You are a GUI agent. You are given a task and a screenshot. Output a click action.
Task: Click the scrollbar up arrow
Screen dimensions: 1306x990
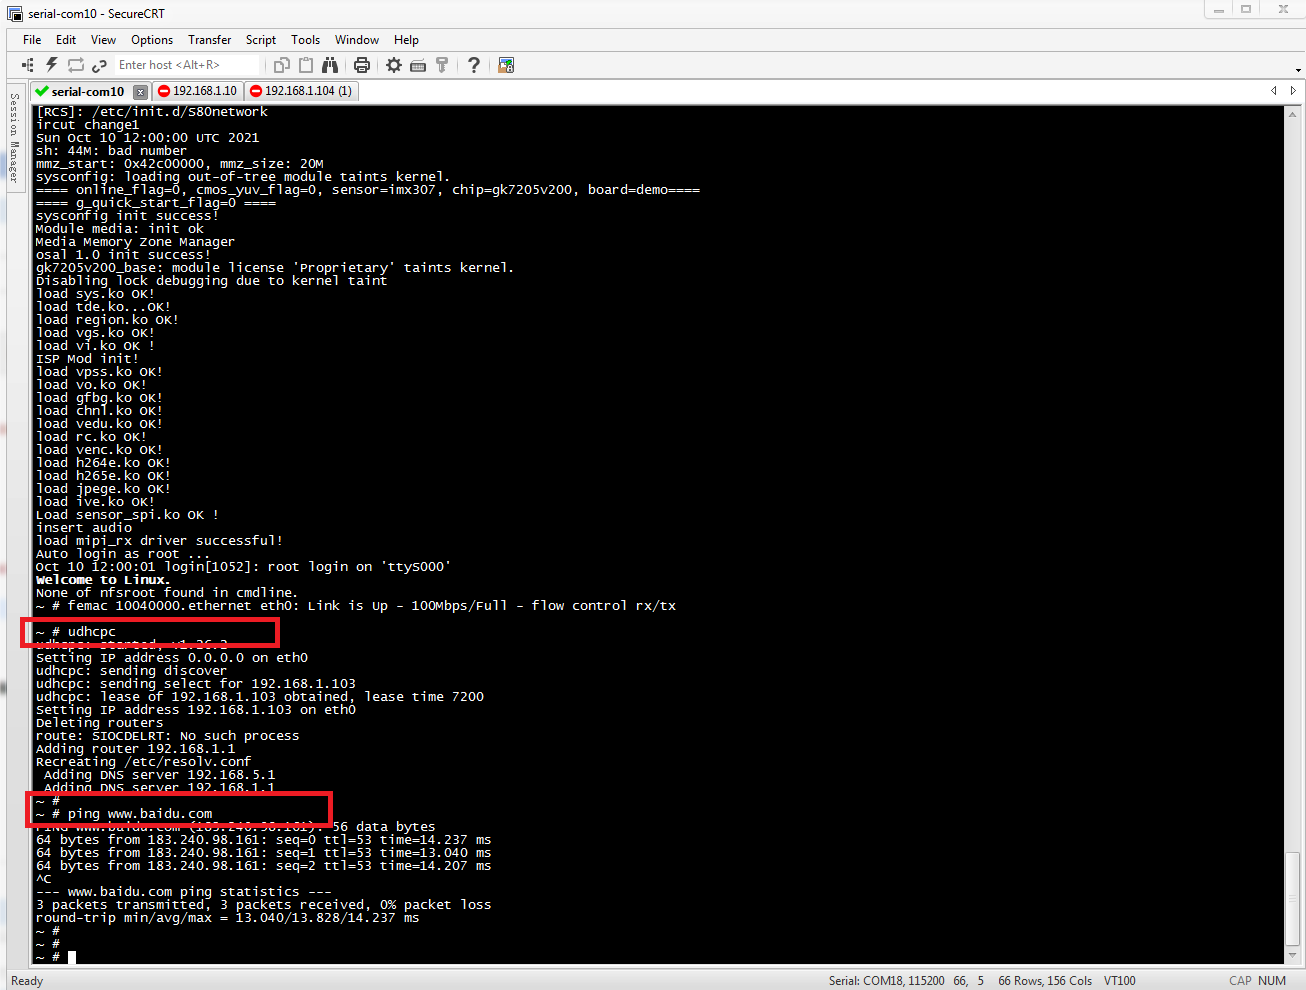tap(1292, 113)
